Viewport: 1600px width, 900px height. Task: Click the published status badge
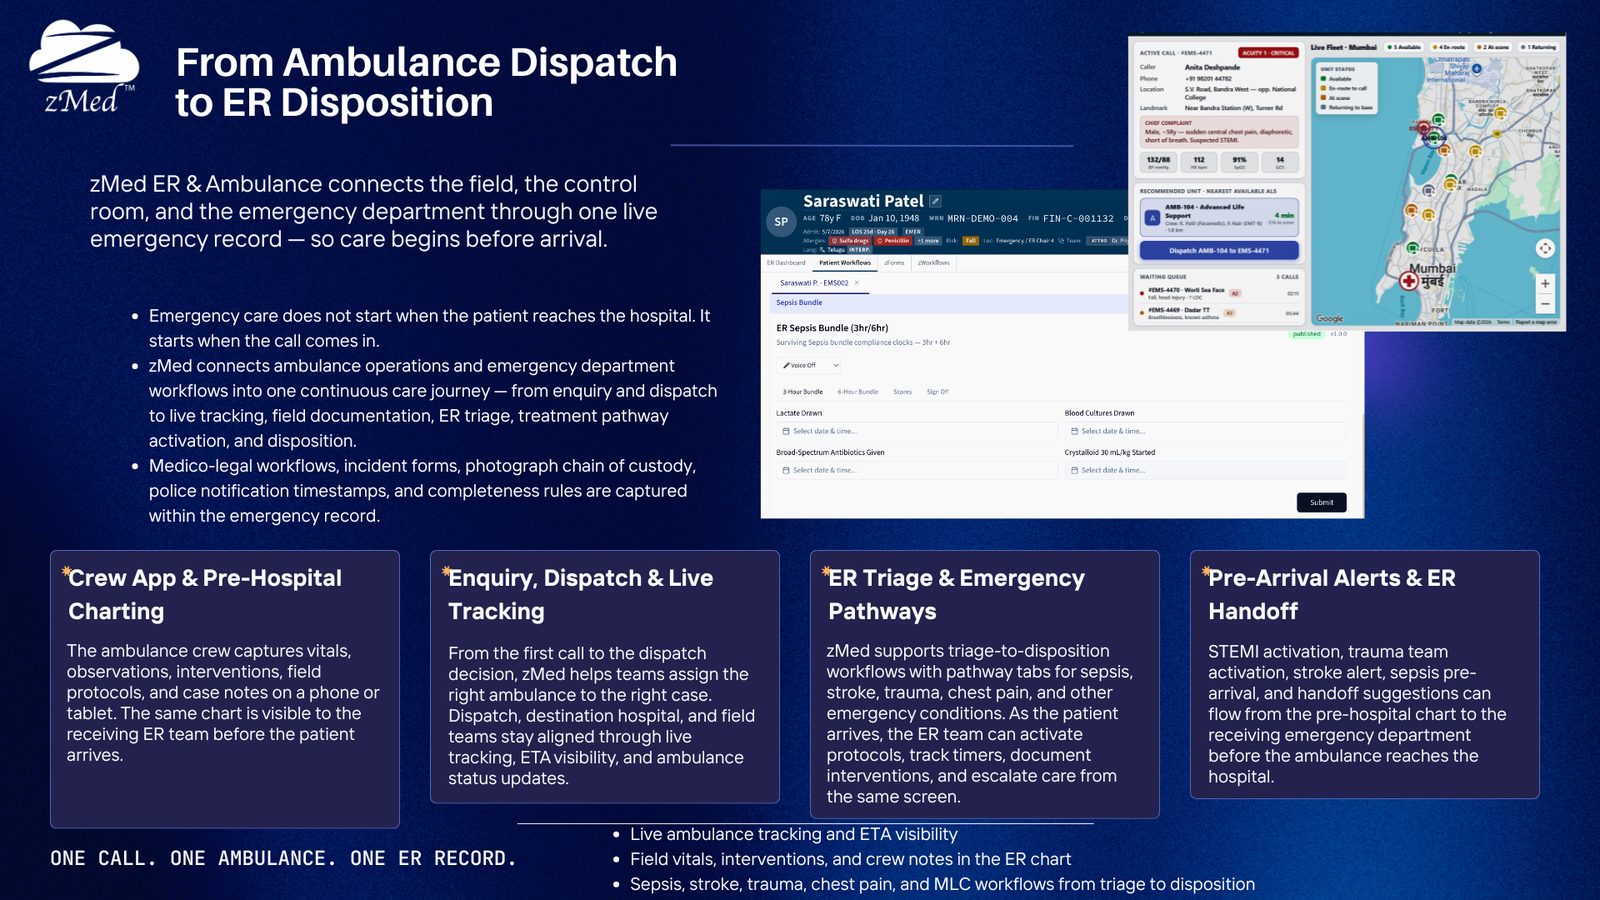point(1306,334)
